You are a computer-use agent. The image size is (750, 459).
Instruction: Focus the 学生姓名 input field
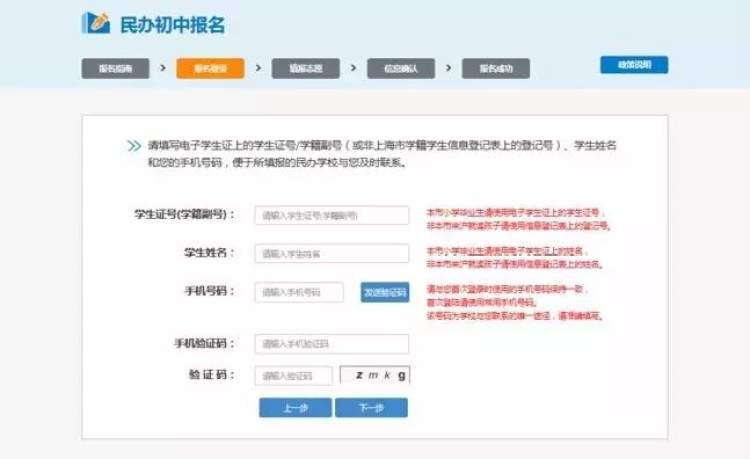332,254
